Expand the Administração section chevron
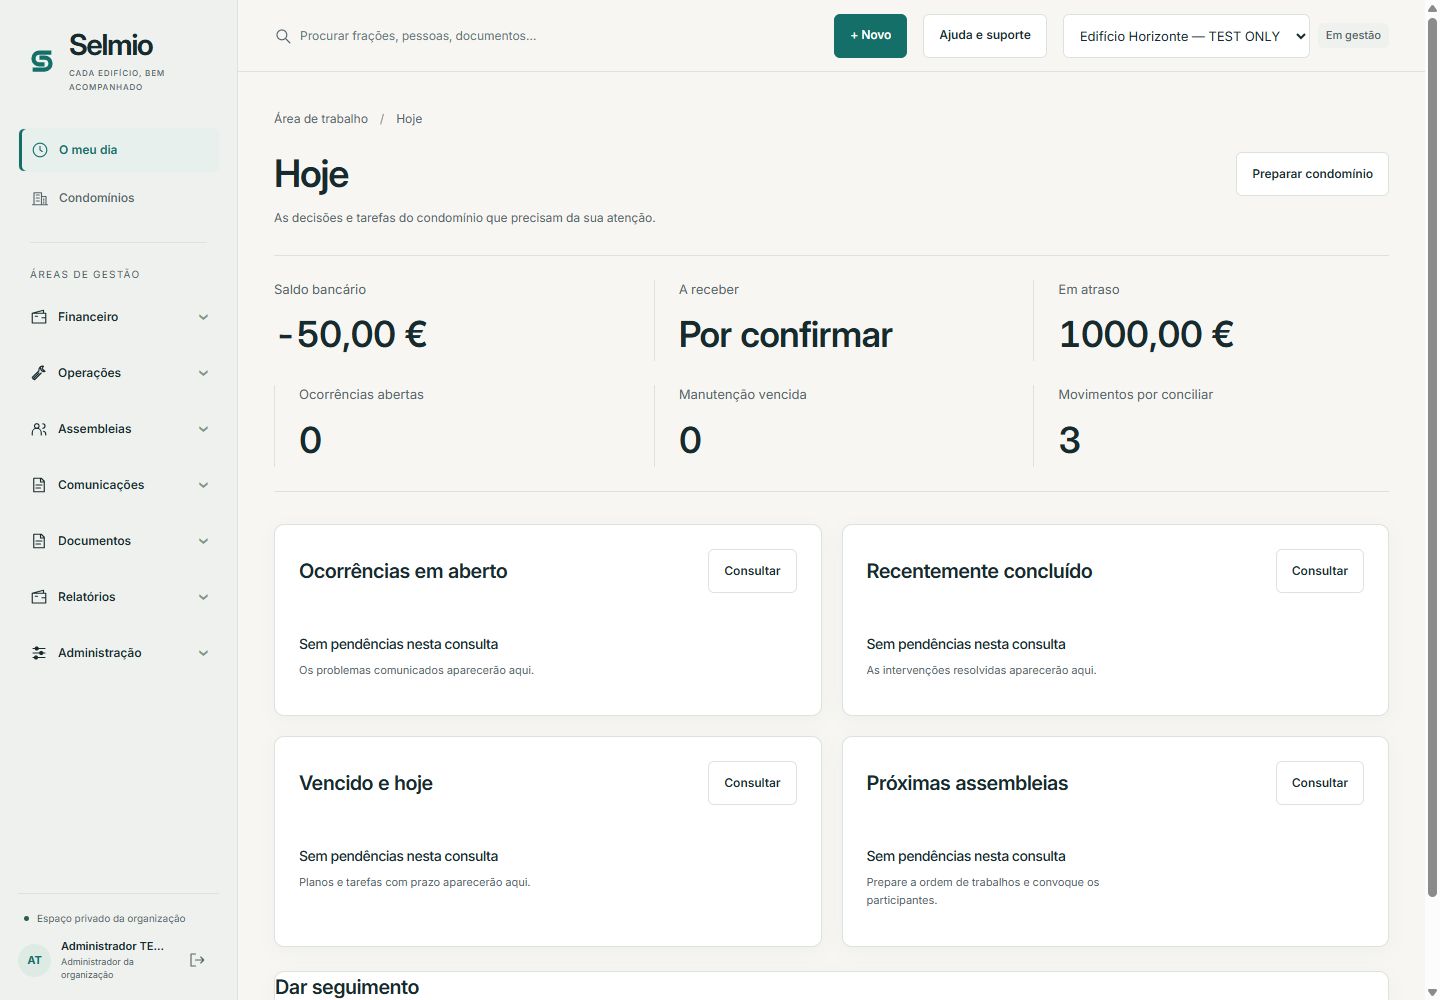The image size is (1440, 1000). (203, 653)
